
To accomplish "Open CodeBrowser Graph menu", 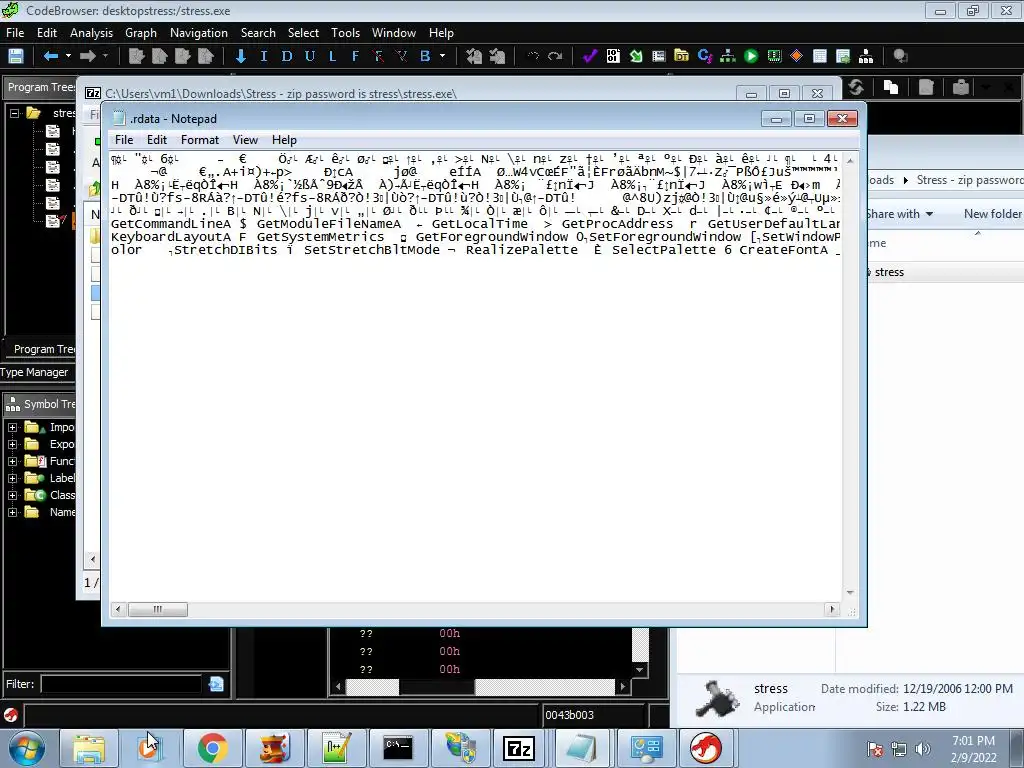I will (141, 33).
